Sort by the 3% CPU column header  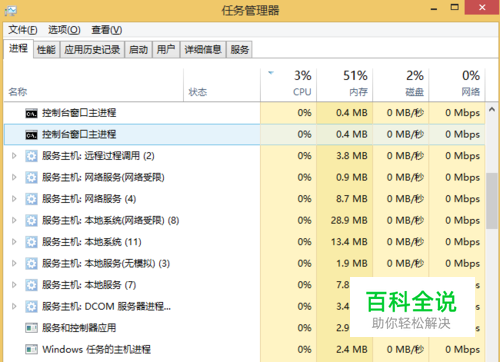click(288, 85)
